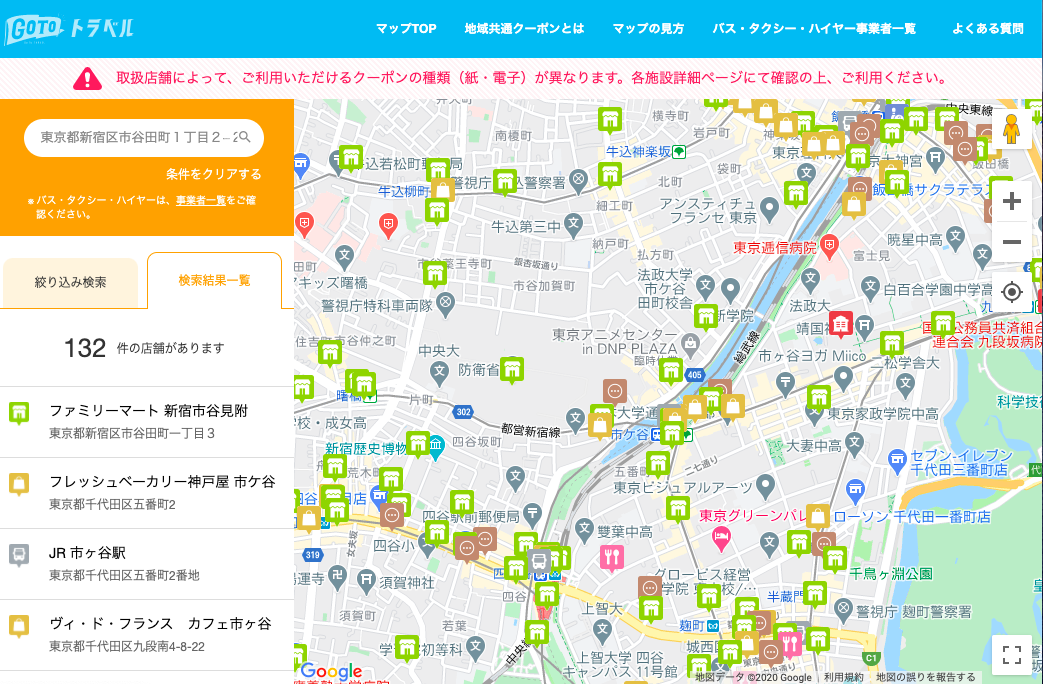Viewport: 1043px width, 684px height.
Task: Click yellow bag icon beside ヴィ・ド・フランス
Action: (x=19, y=626)
